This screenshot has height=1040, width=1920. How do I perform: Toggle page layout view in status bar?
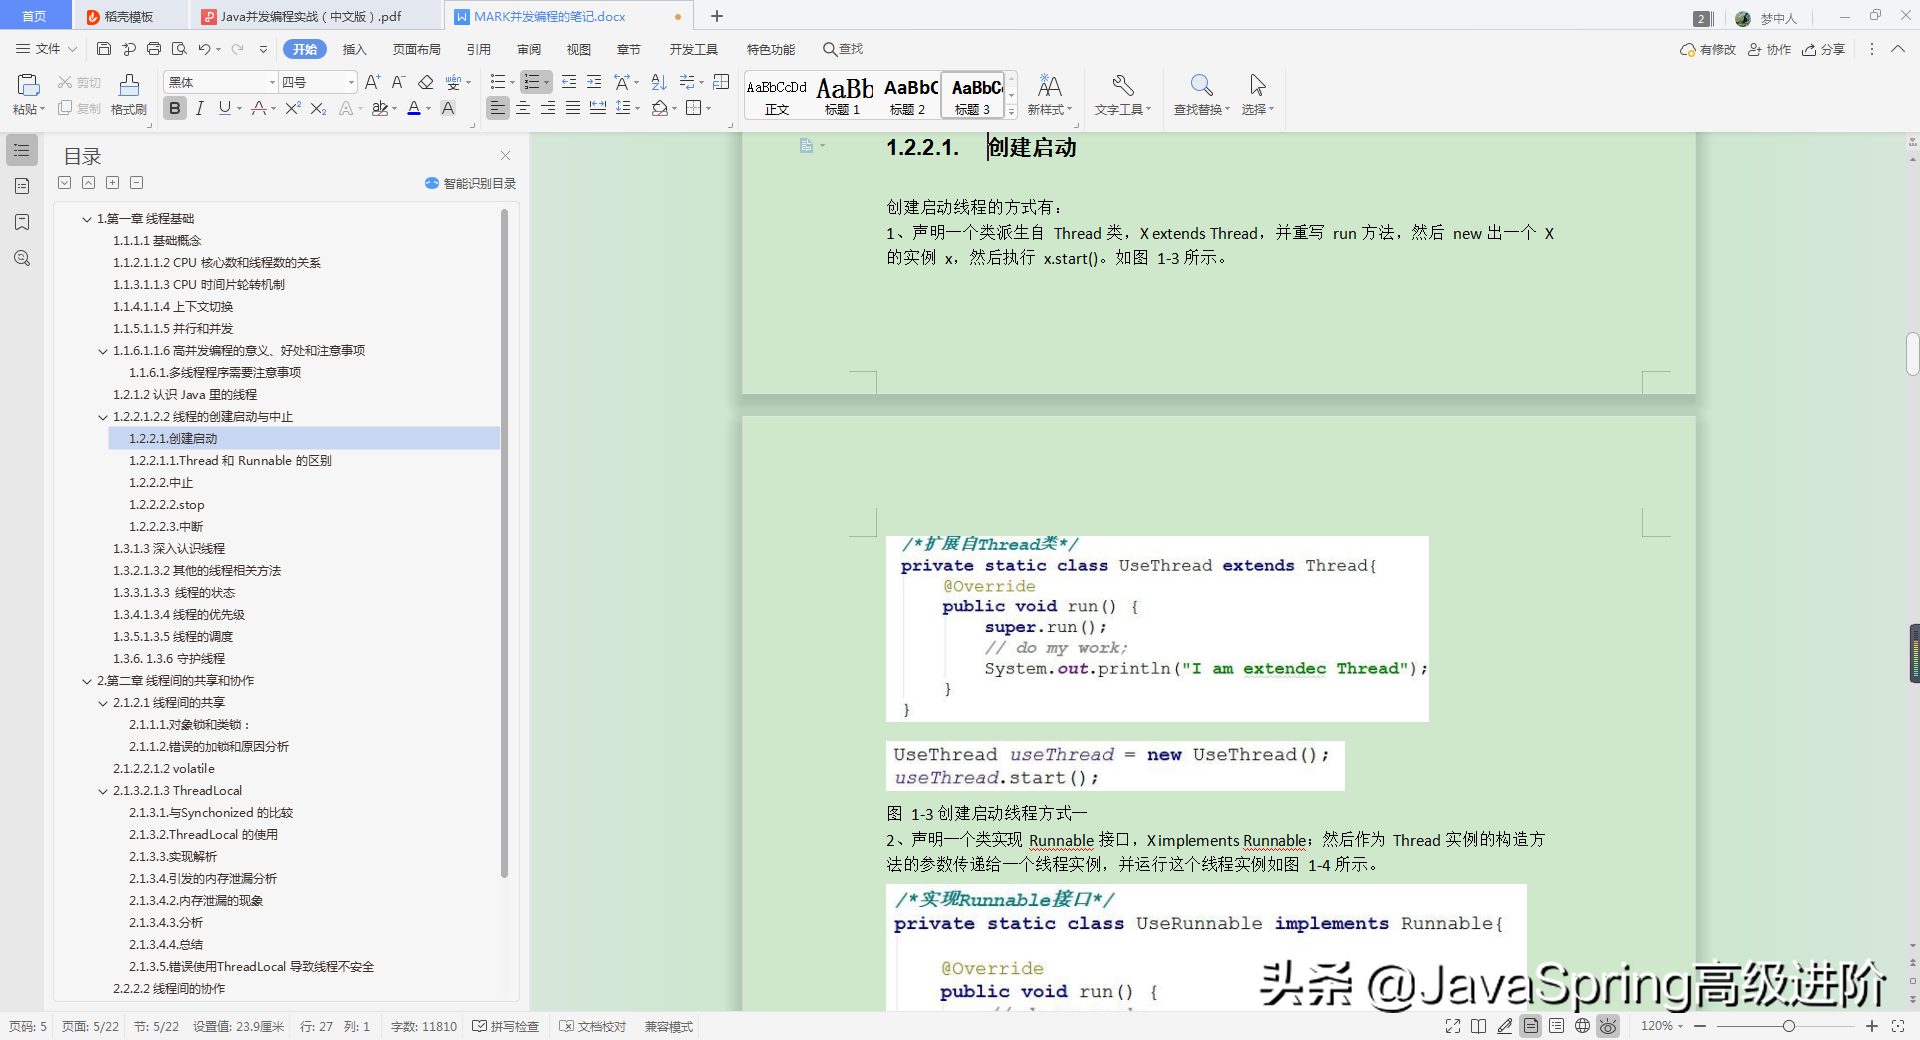click(1531, 1026)
